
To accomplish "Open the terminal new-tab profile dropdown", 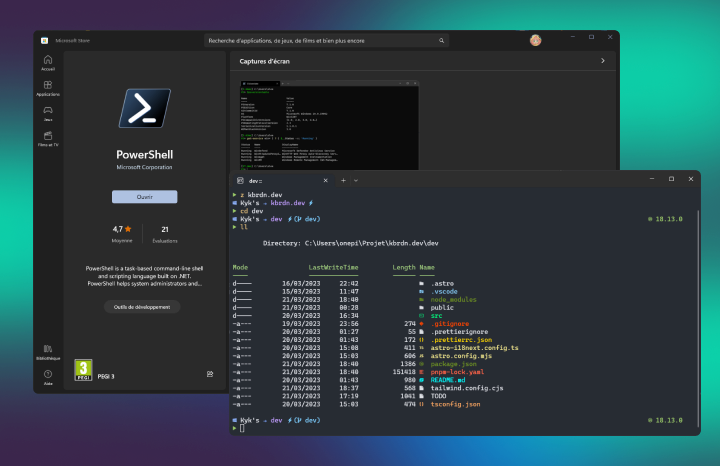I will 356,180.
